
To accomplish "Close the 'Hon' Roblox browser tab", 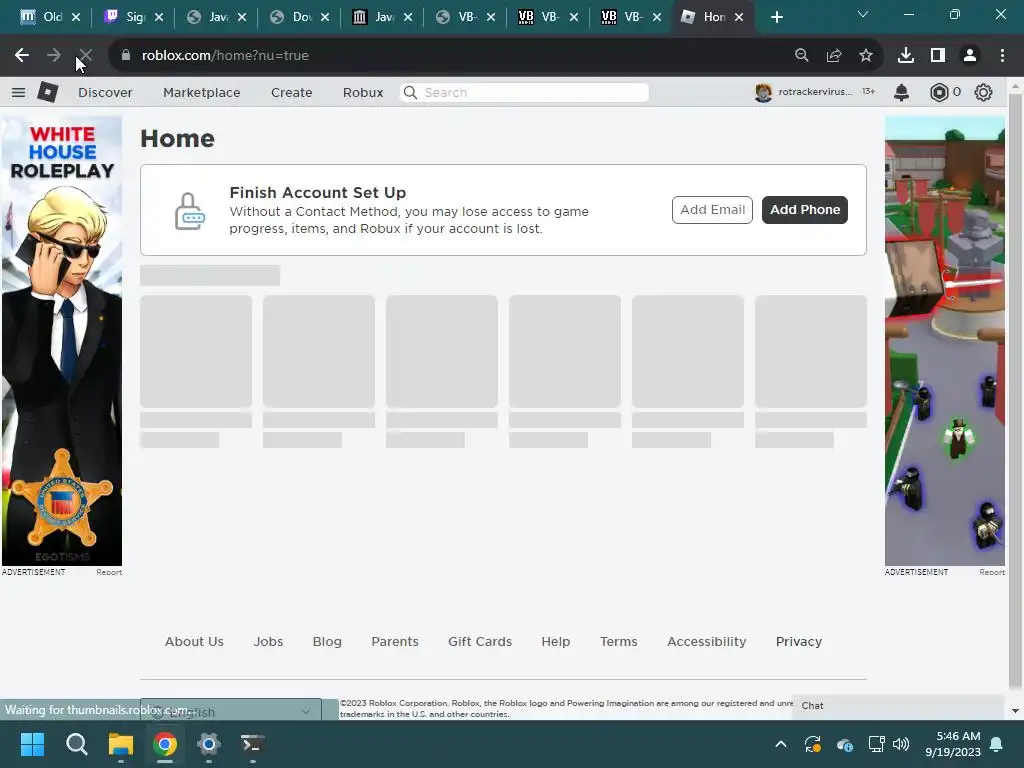I will point(739,18).
